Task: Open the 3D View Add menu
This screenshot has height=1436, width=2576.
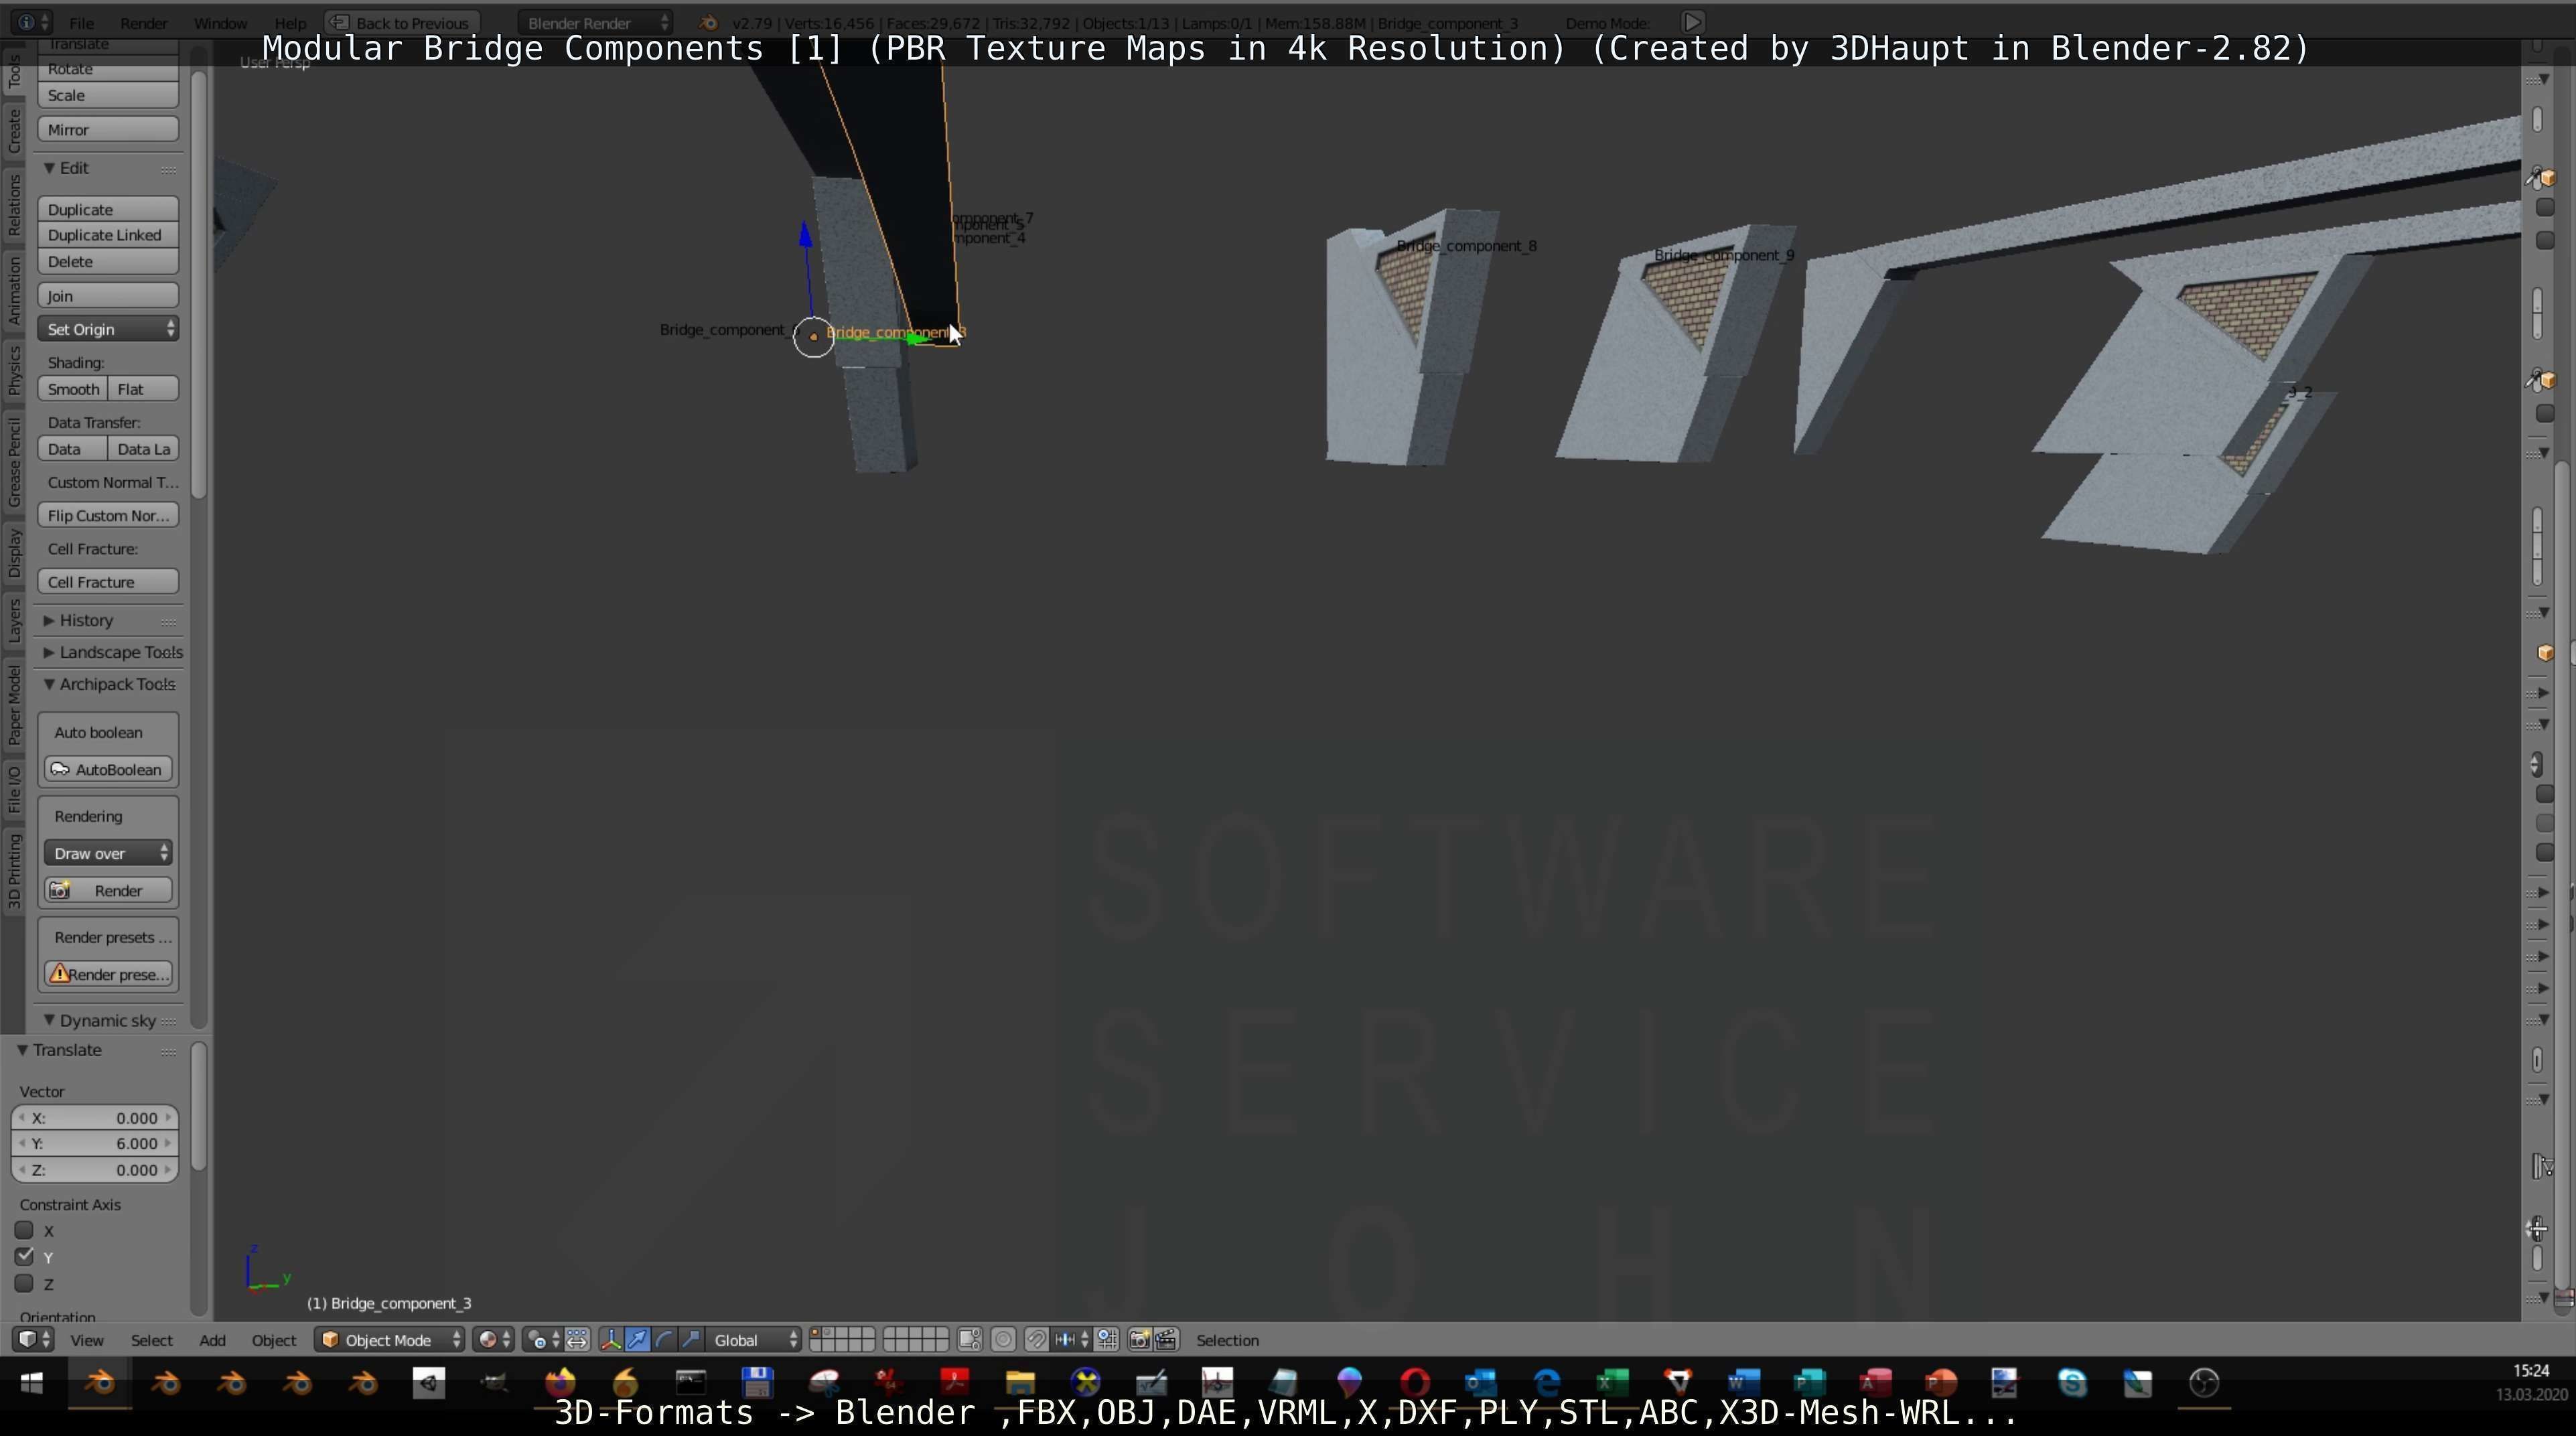Action: [x=212, y=1340]
